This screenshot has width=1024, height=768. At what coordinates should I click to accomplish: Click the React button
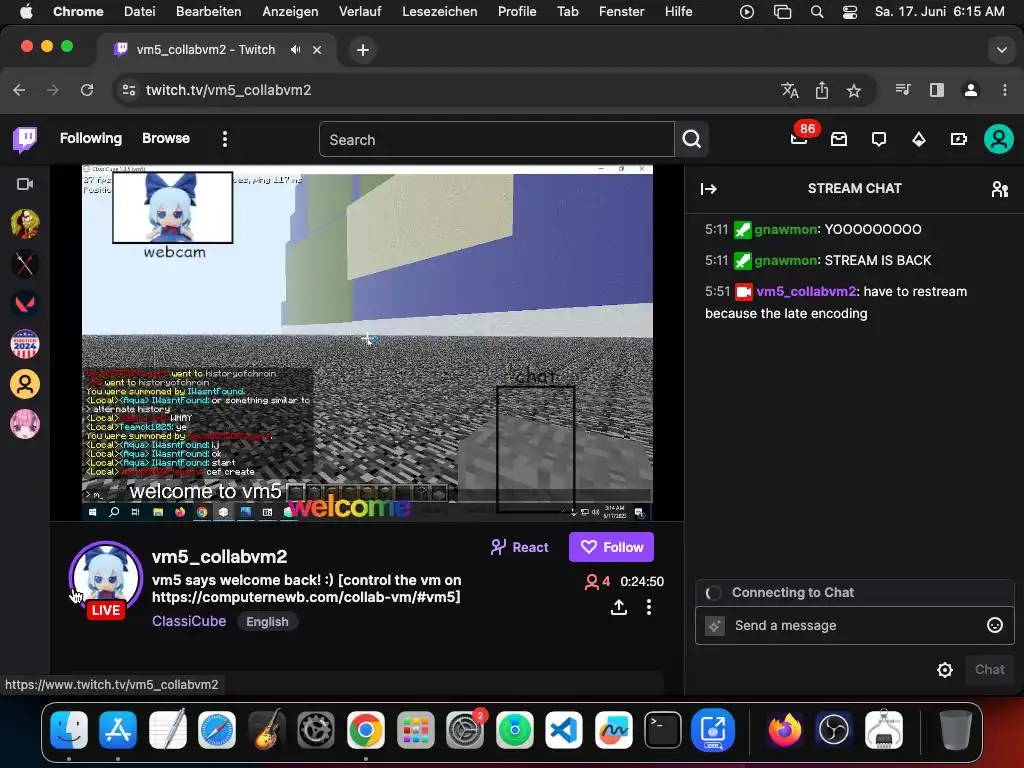pyautogui.click(x=520, y=547)
